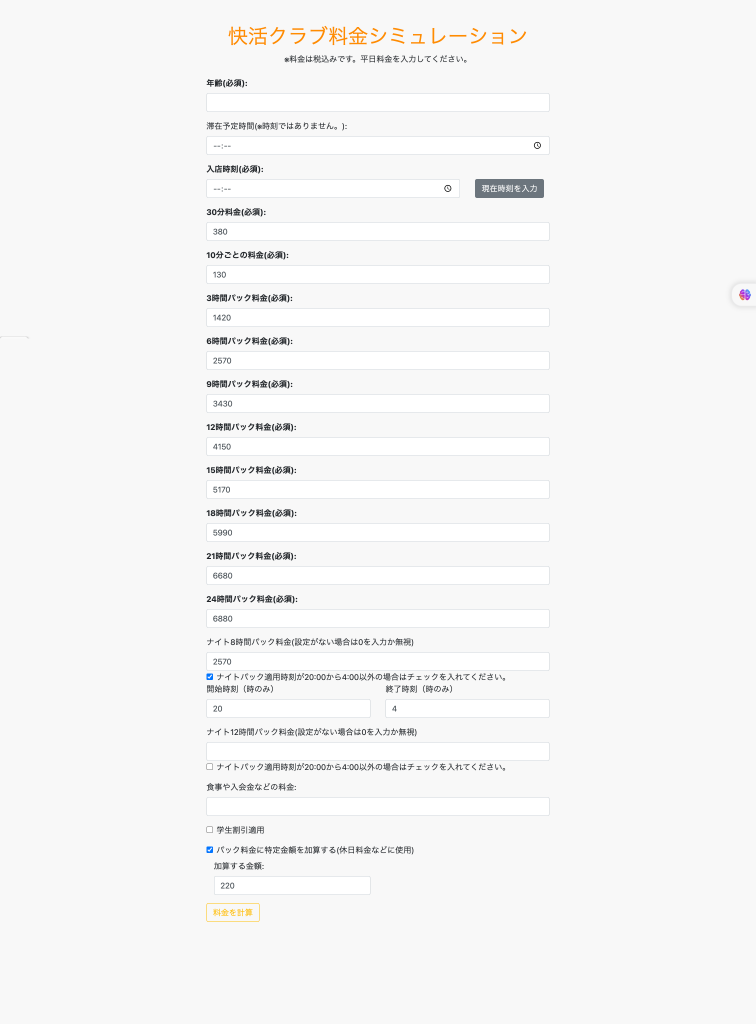The width and height of the screenshot is (756, 1024).
Task: Select the 30分料金 field containing 380
Action: click(378, 232)
